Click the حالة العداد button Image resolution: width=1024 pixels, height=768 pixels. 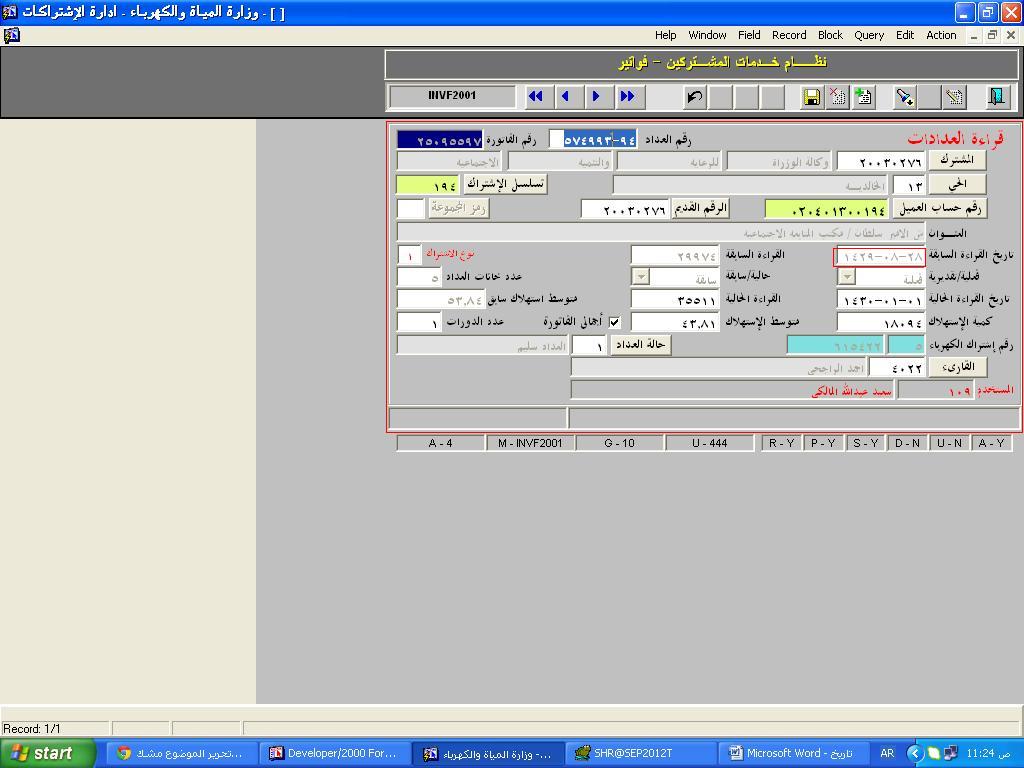coord(640,345)
